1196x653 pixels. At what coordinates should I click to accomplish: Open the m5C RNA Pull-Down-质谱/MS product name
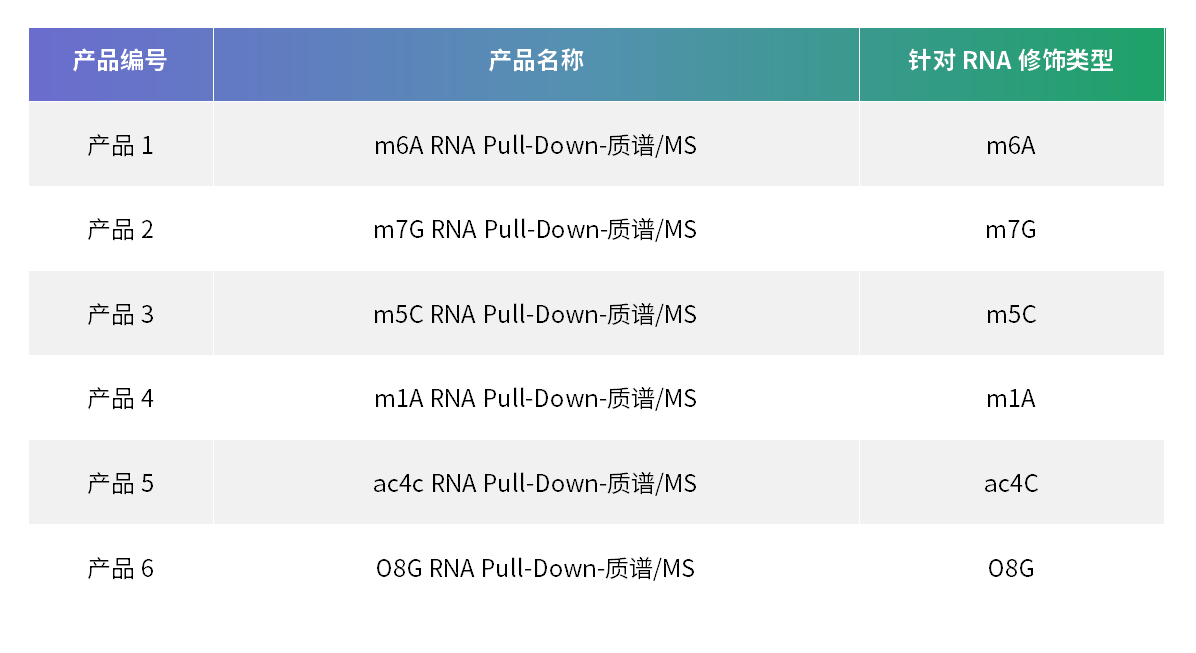(x=535, y=315)
